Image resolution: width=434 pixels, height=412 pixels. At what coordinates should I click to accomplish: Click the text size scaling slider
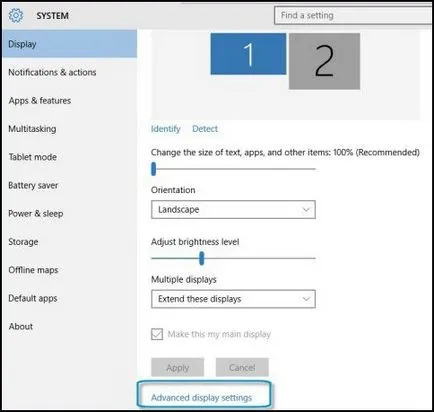point(233,169)
